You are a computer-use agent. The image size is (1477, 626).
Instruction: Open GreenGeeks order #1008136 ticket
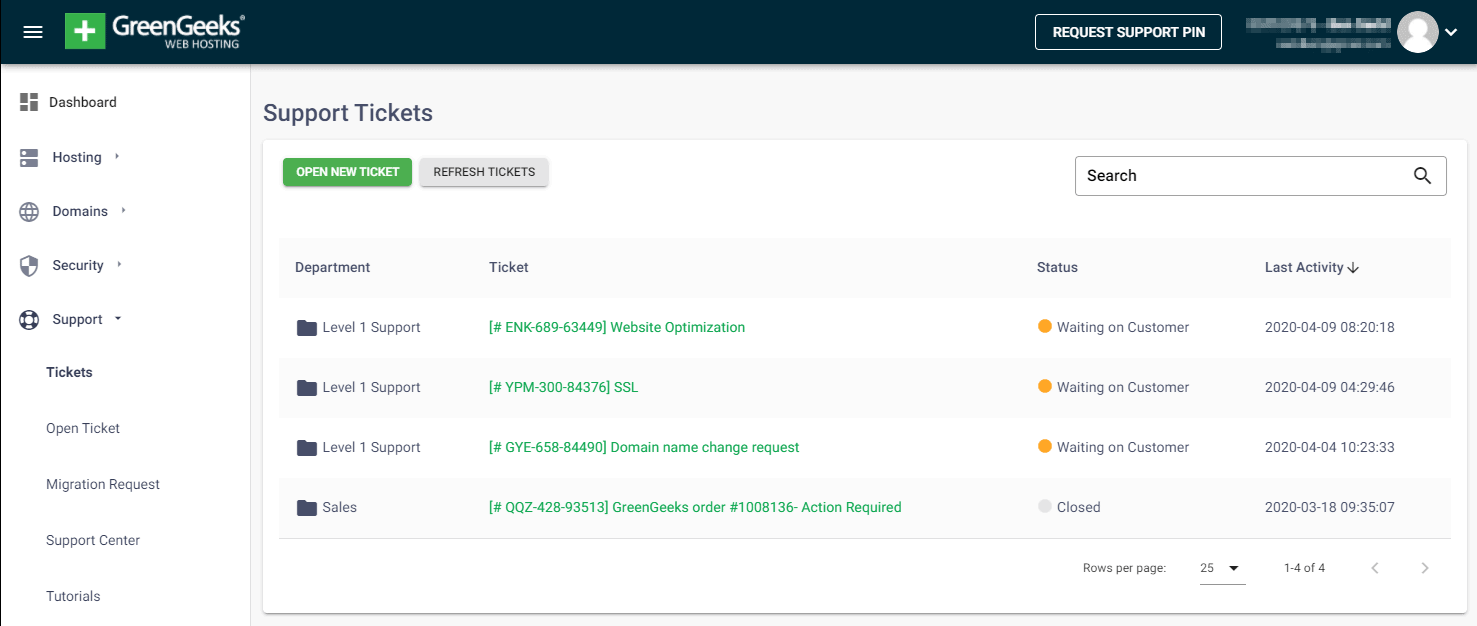click(x=695, y=507)
